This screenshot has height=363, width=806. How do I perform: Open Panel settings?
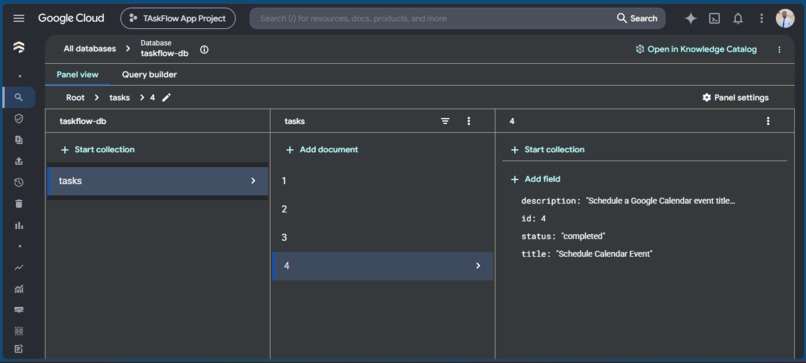point(736,97)
